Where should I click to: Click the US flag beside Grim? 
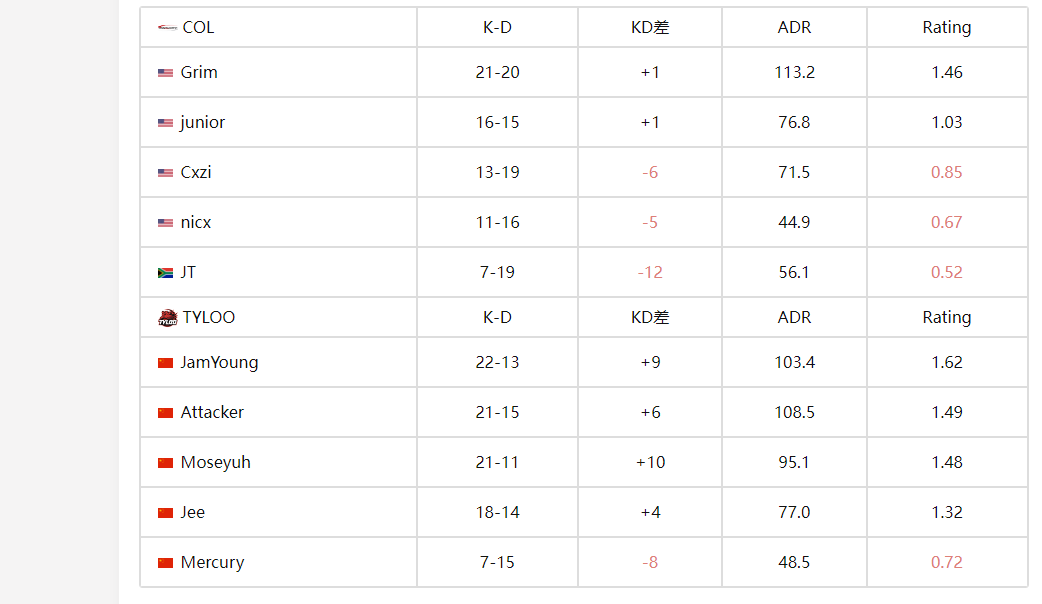[x=165, y=72]
